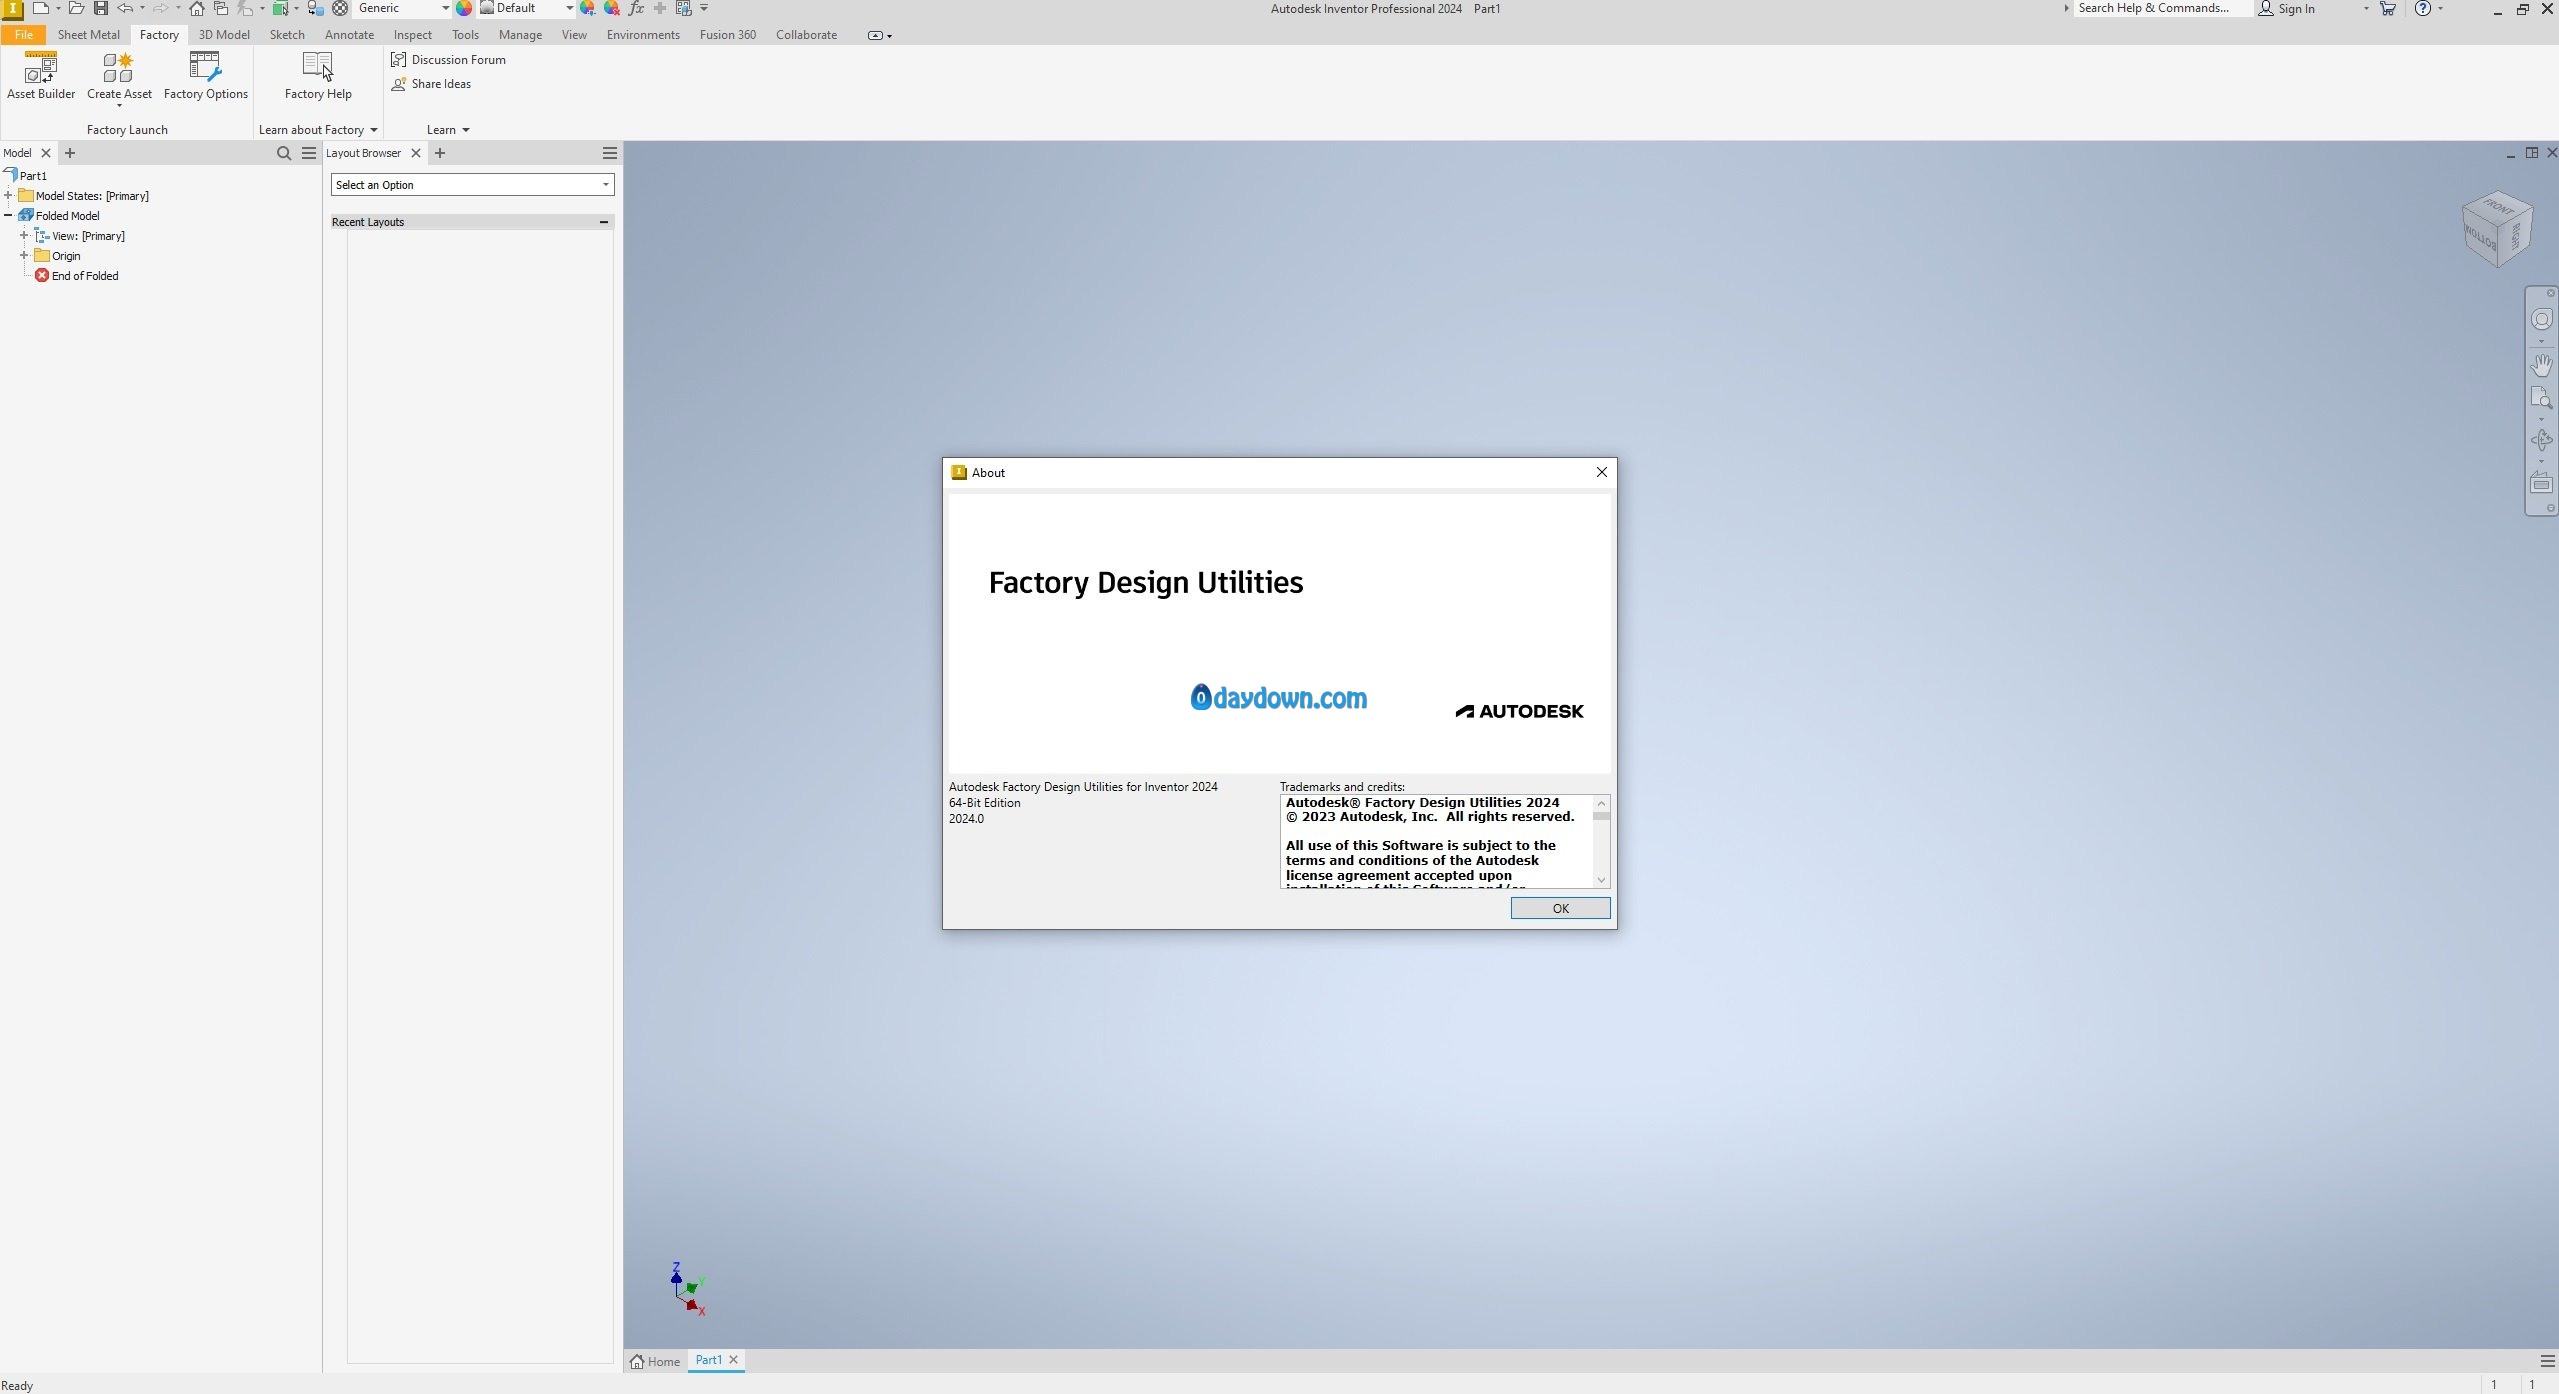Click the Help question mark icon

[2423, 8]
